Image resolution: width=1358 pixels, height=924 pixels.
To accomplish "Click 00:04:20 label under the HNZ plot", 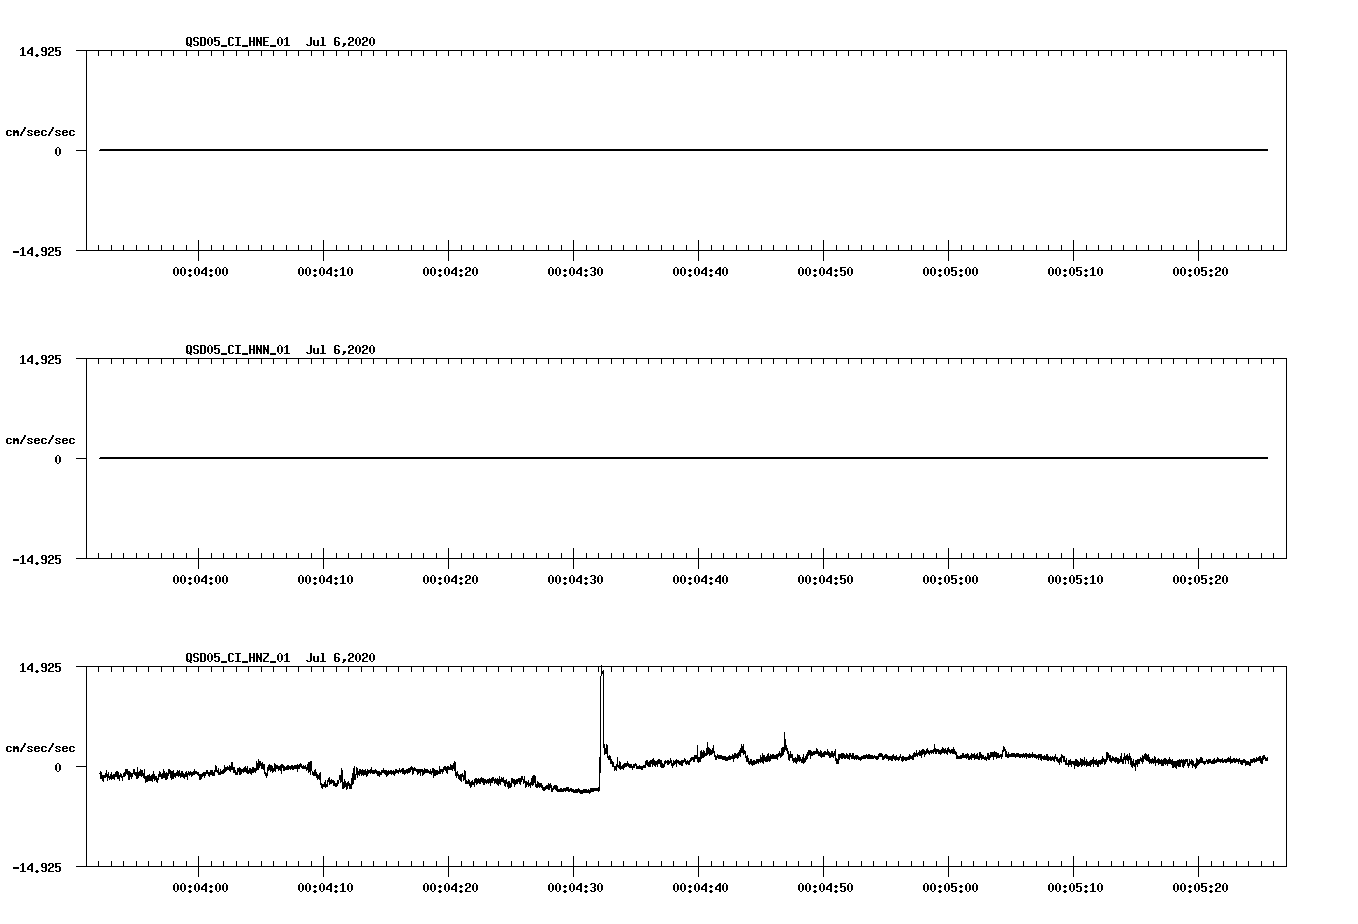I will [x=450, y=887].
